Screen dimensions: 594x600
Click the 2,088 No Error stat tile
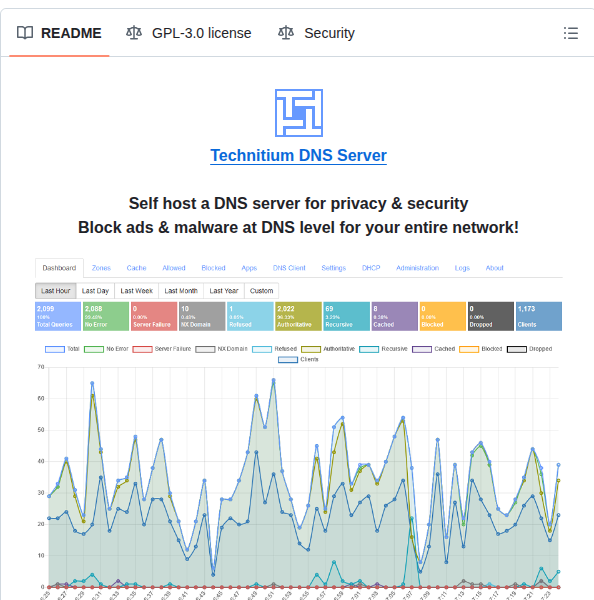pos(106,316)
